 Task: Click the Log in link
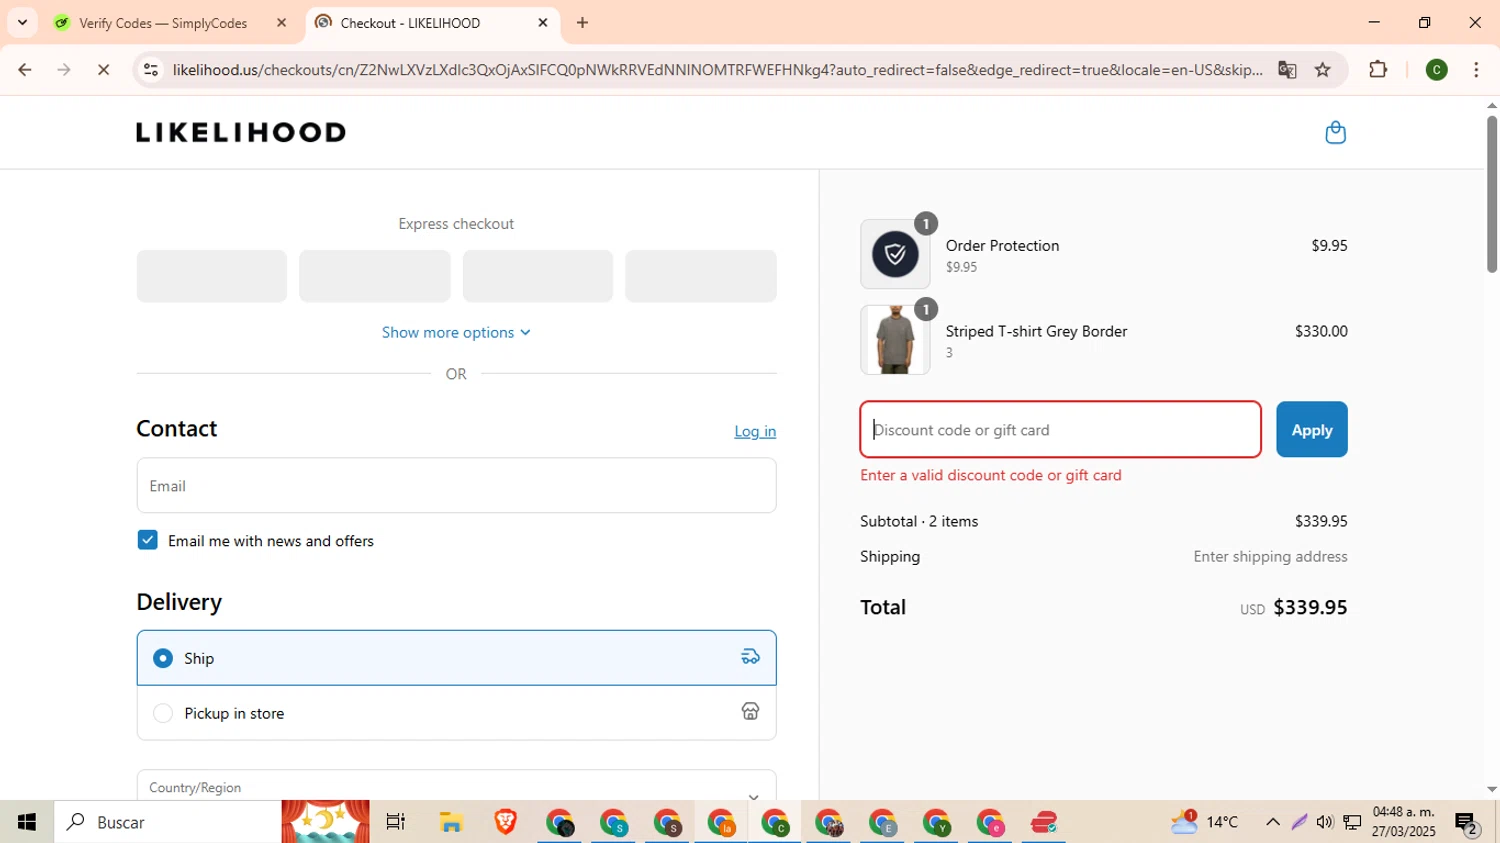pyautogui.click(x=755, y=431)
